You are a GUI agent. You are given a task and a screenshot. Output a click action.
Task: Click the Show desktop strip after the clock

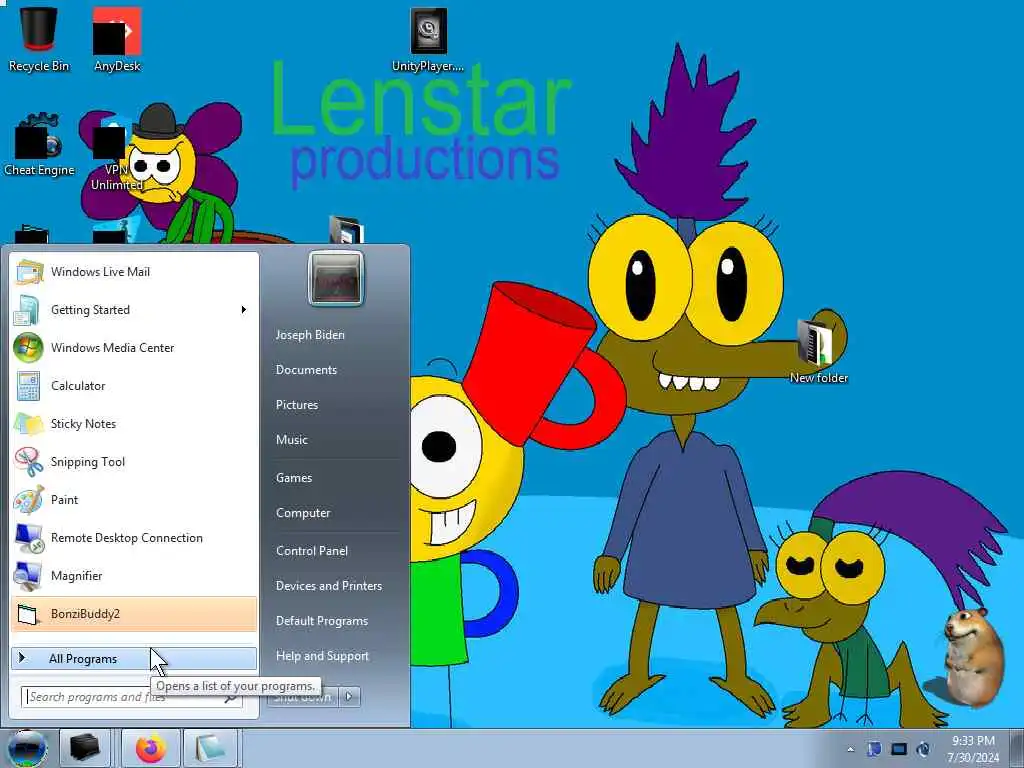(x=1016, y=748)
